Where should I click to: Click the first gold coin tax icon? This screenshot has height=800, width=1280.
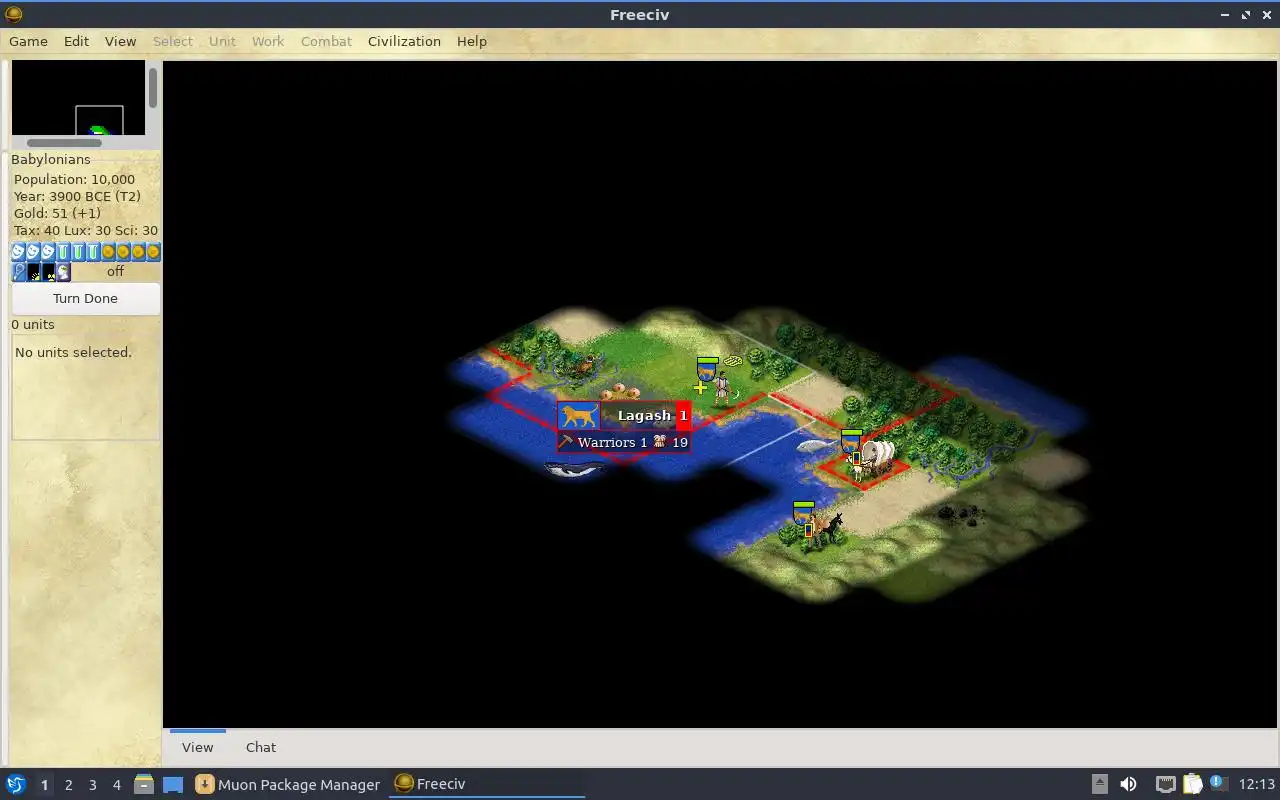click(x=108, y=252)
